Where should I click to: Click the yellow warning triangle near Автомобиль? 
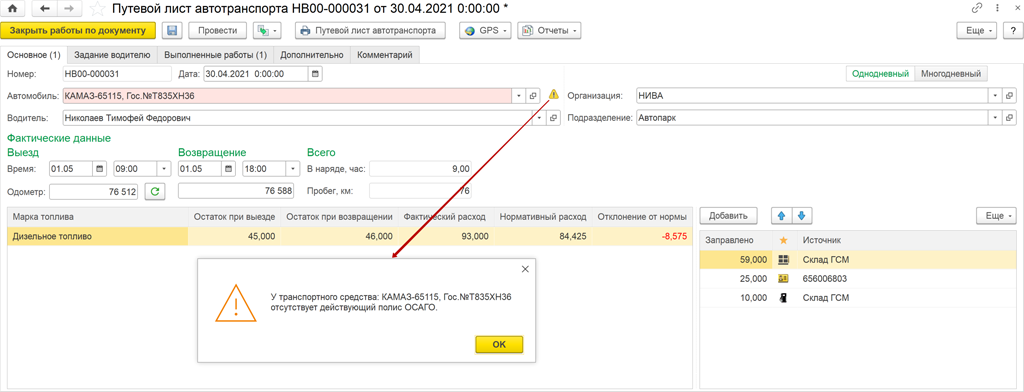pos(554,95)
